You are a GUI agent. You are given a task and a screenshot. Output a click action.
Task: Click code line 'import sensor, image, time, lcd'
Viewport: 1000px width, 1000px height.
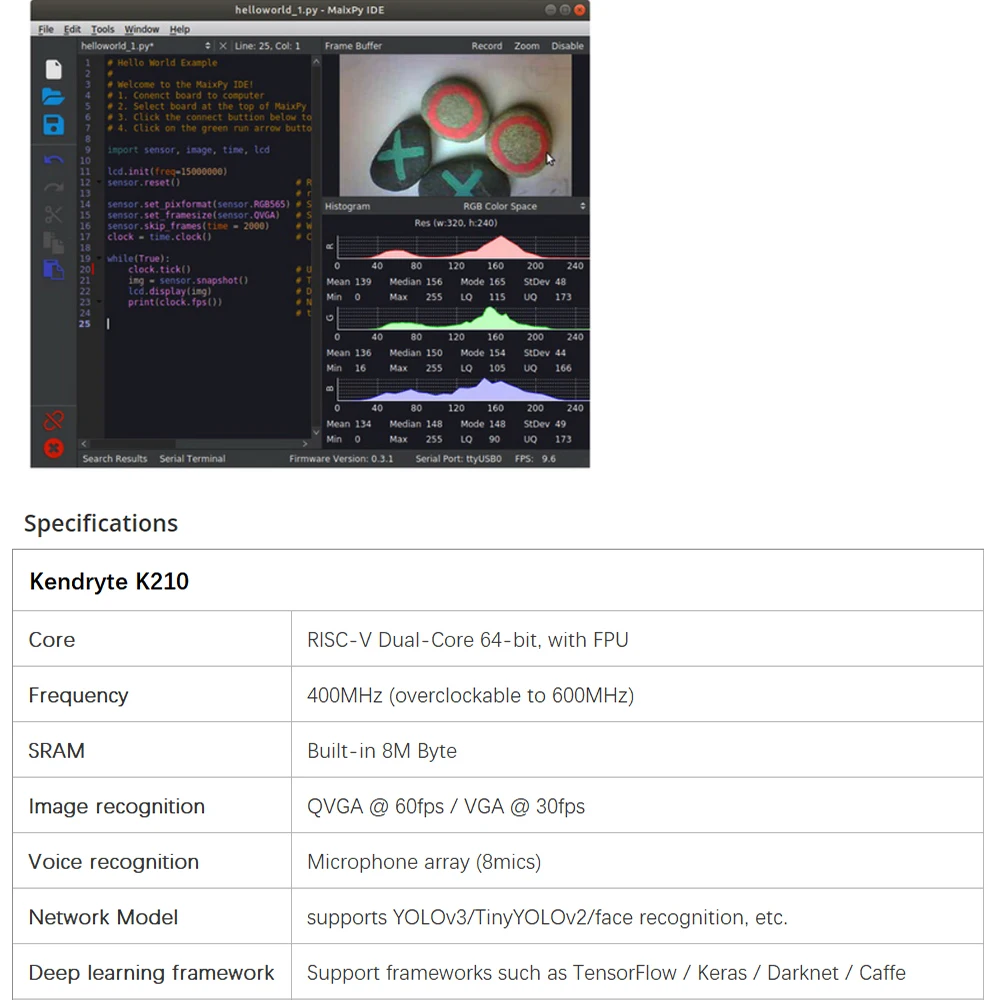pyautogui.click(x=188, y=150)
